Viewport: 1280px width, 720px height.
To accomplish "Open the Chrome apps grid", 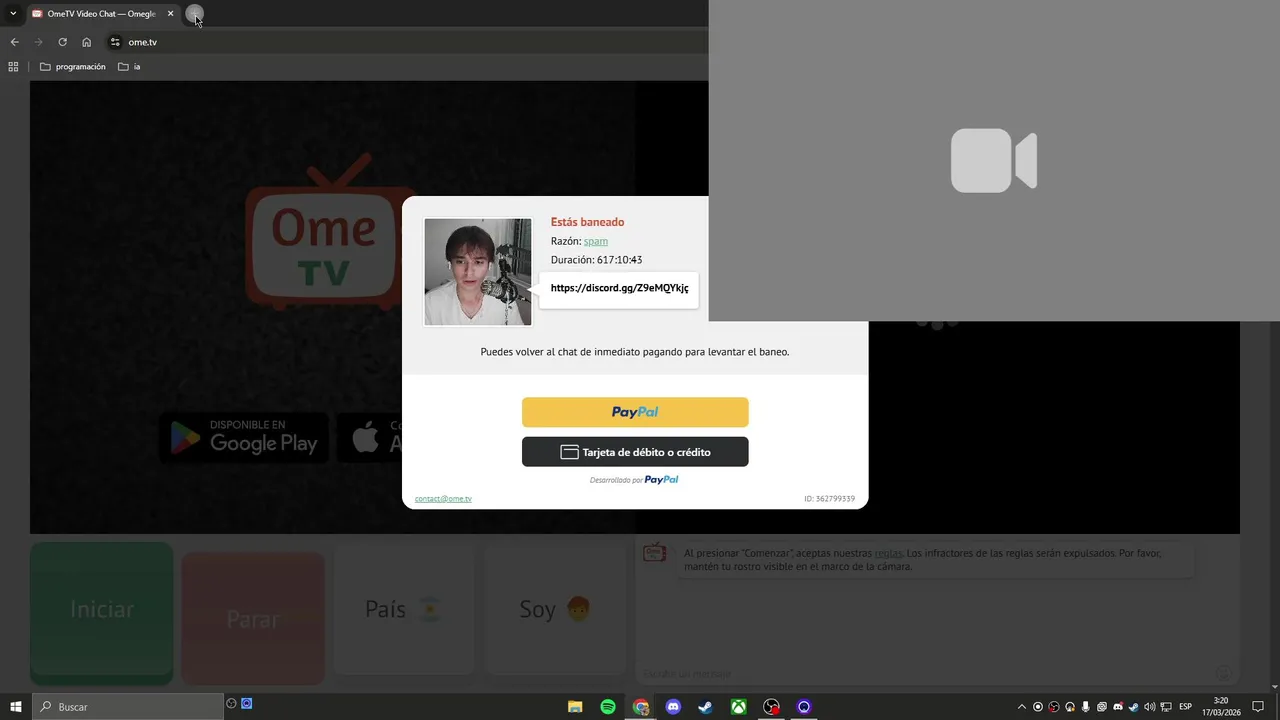I will coord(13,67).
